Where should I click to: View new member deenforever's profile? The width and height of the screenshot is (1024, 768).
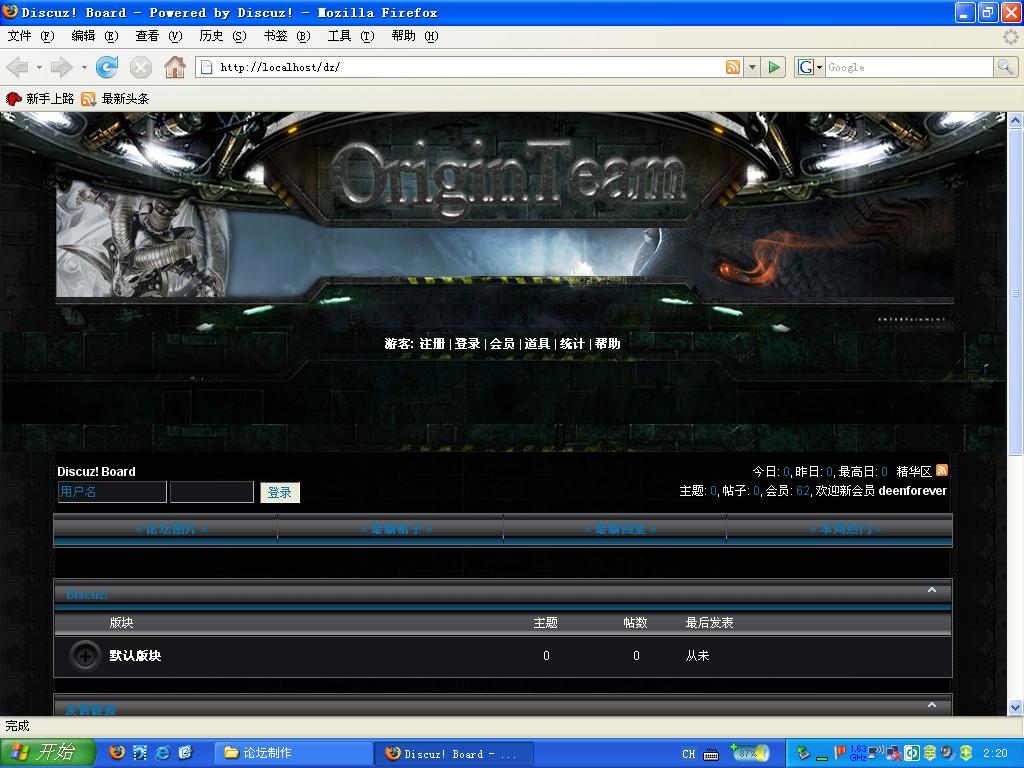(912, 490)
